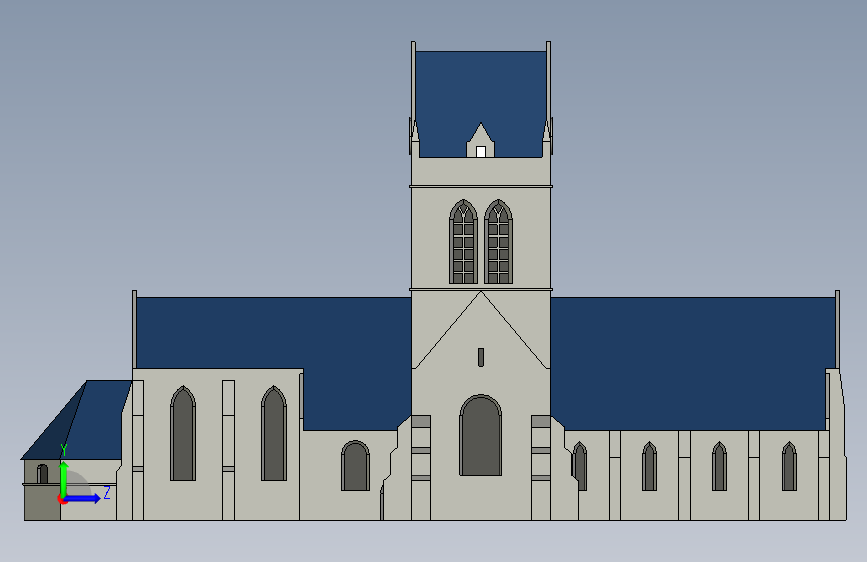This screenshot has height=562, width=867.
Task: Pick the narrow slit opening in the transept gable
Action: [480, 357]
